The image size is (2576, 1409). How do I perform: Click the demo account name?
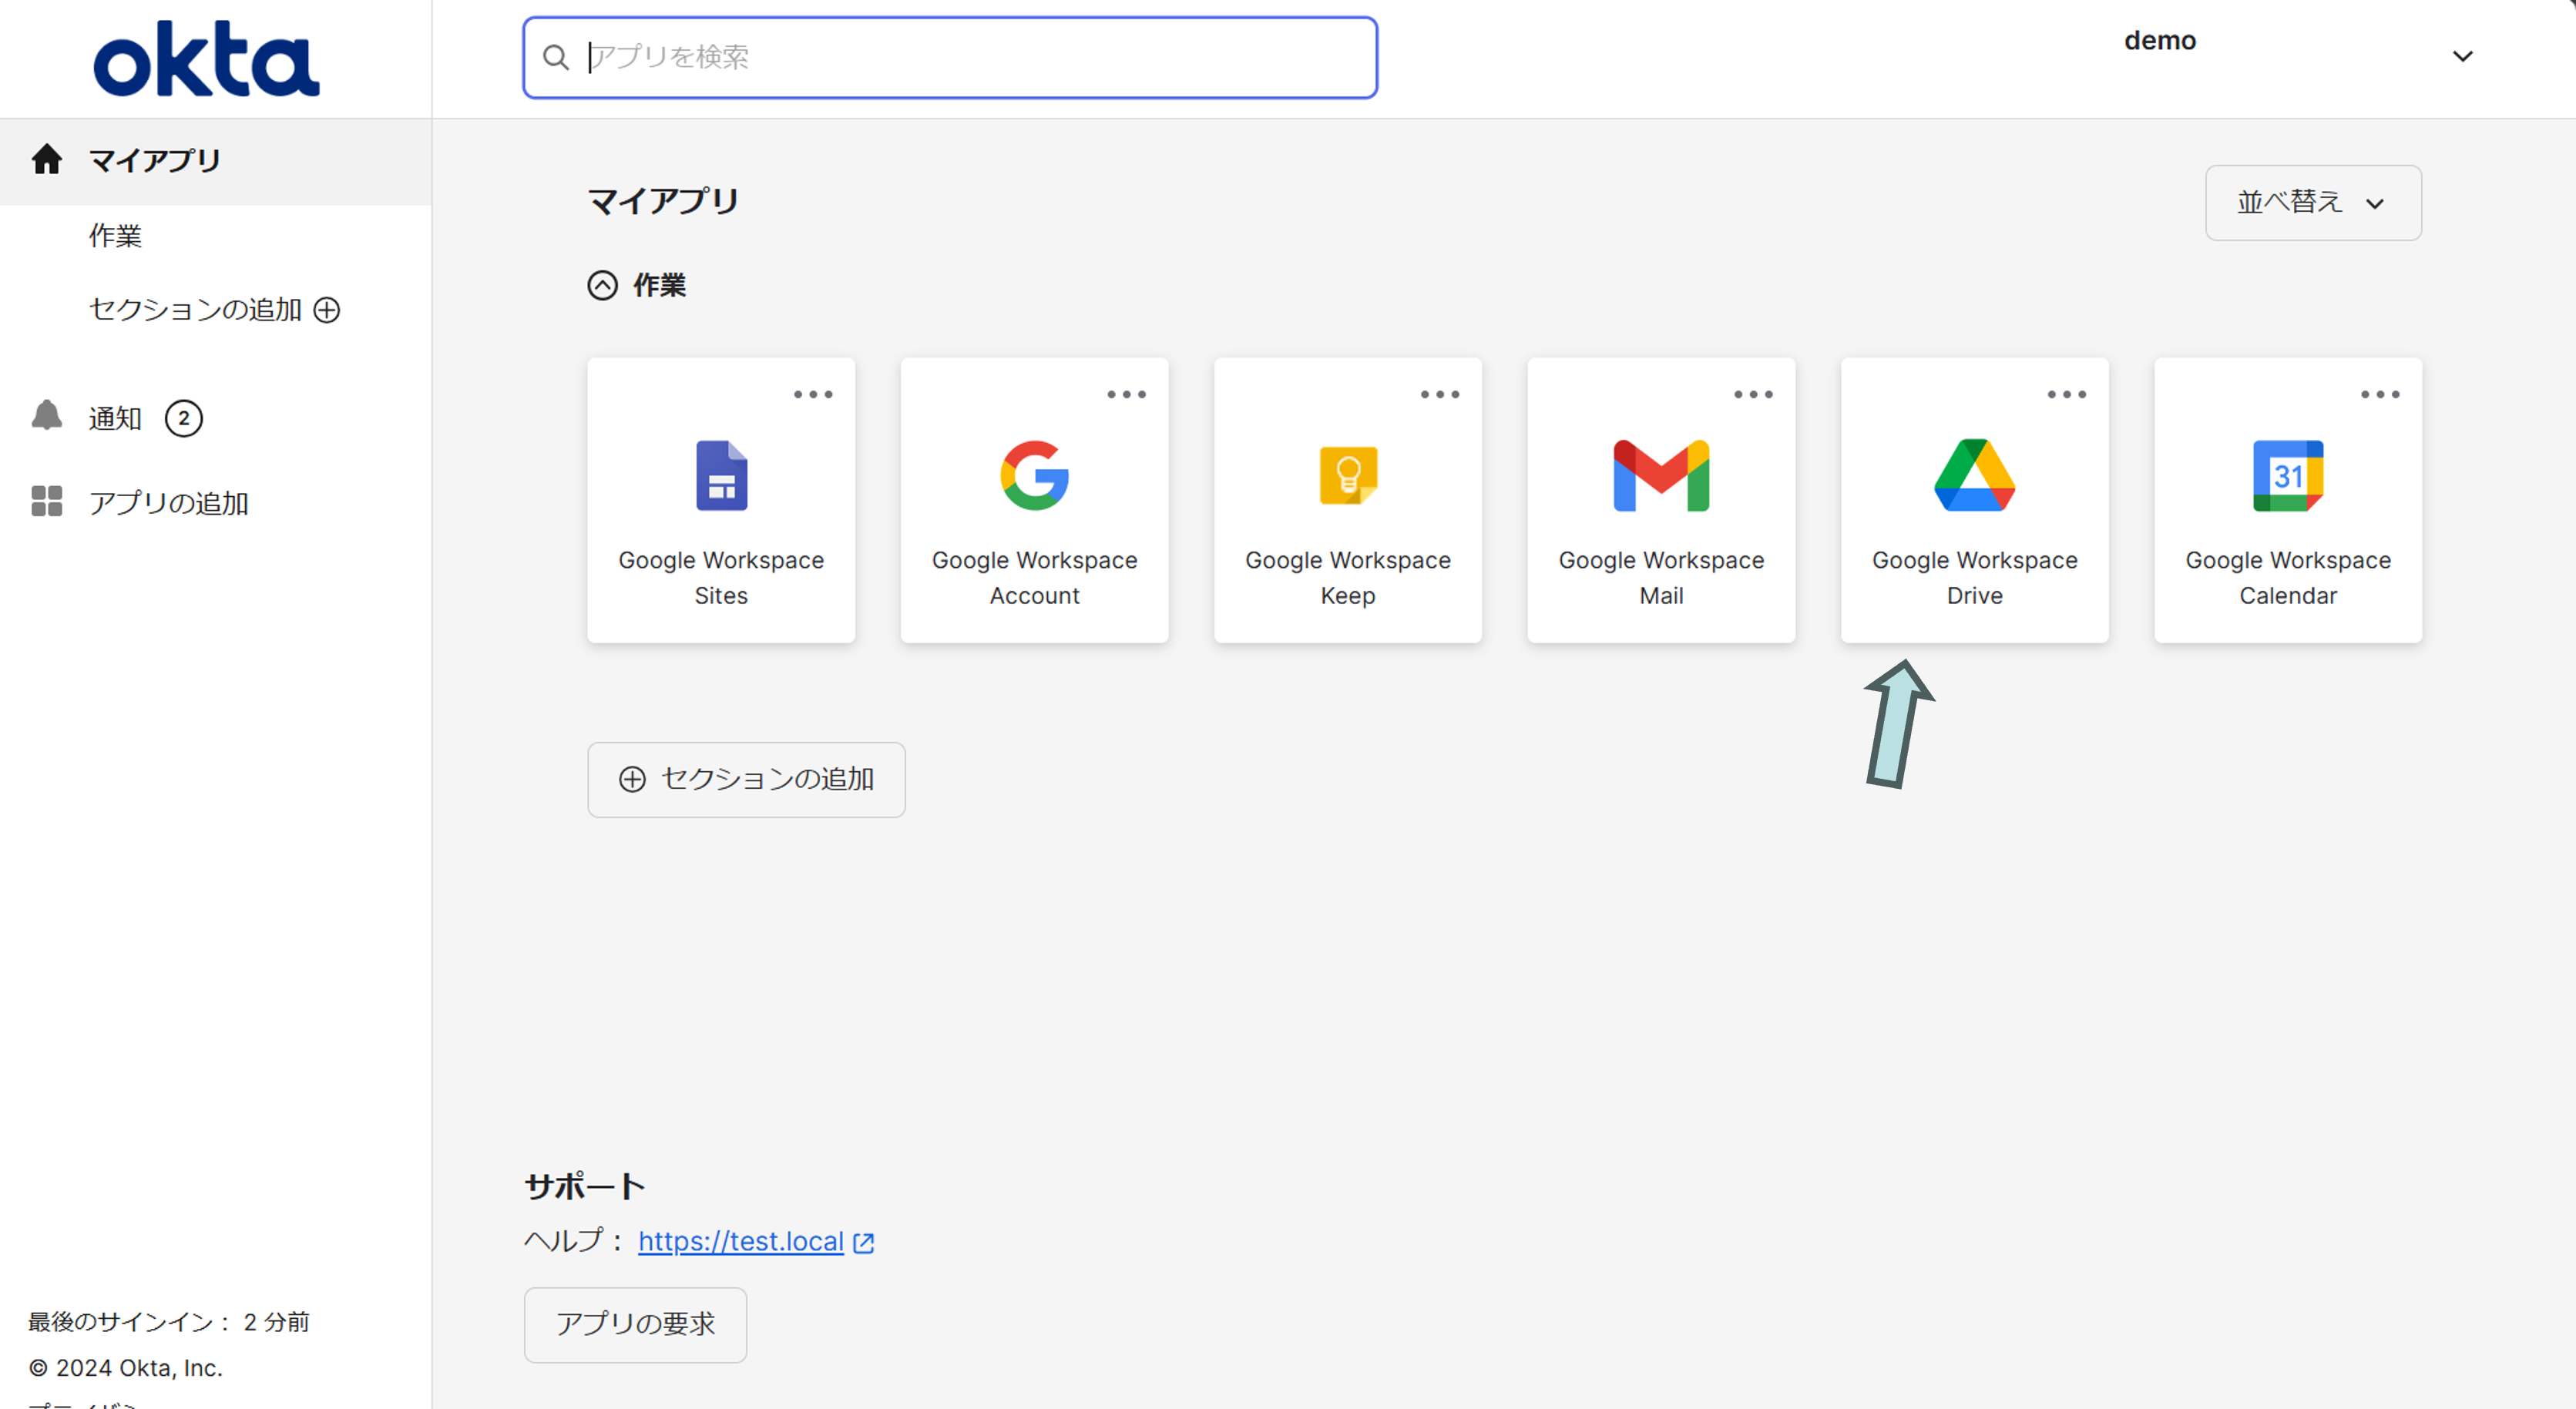(x=2160, y=41)
